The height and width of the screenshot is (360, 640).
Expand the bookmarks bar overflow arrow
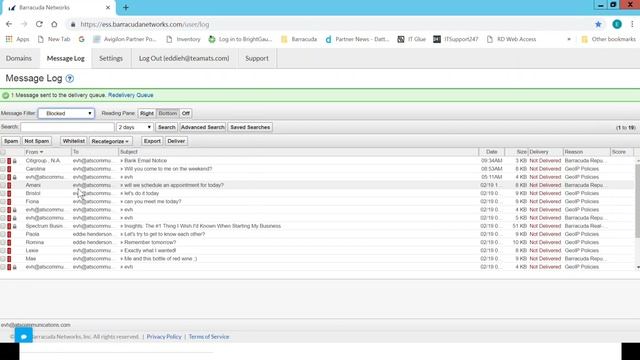pos(569,39)
